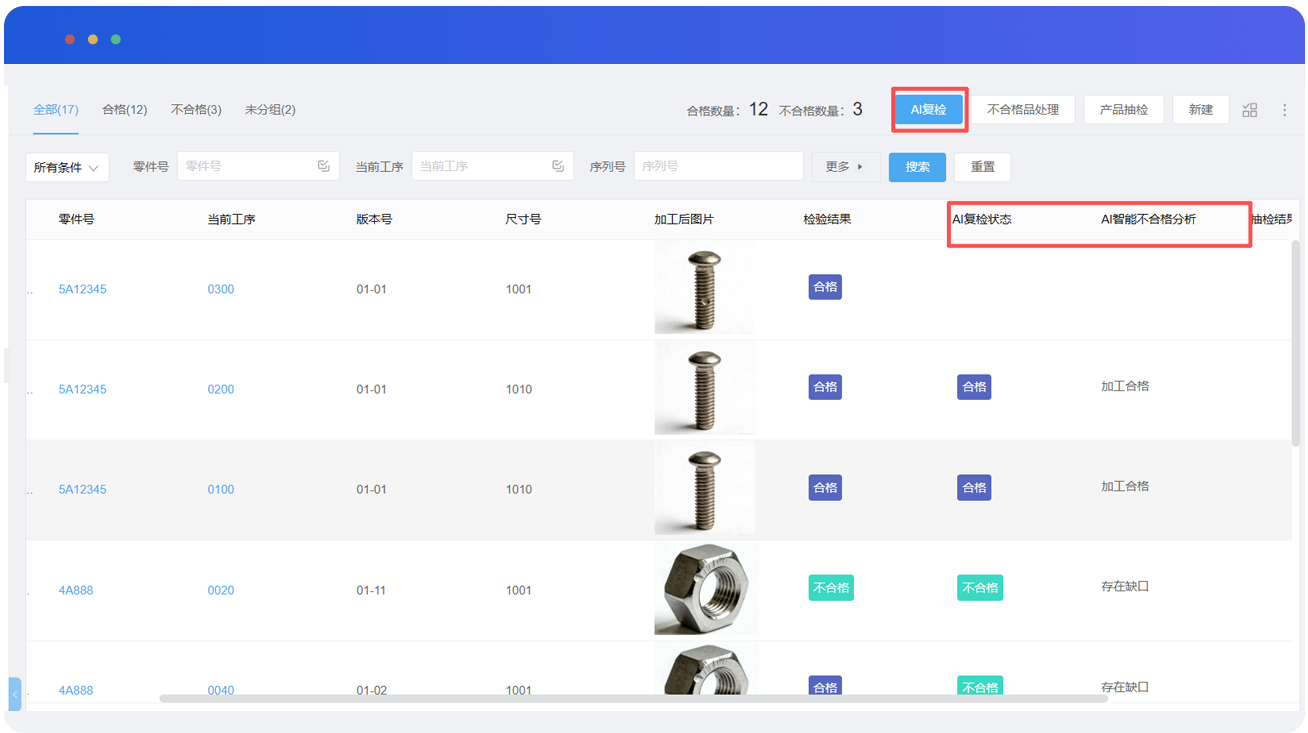View bolt image in the 0300 row
The width and height of the screenshot is (1308, 733).
[705, 288]
